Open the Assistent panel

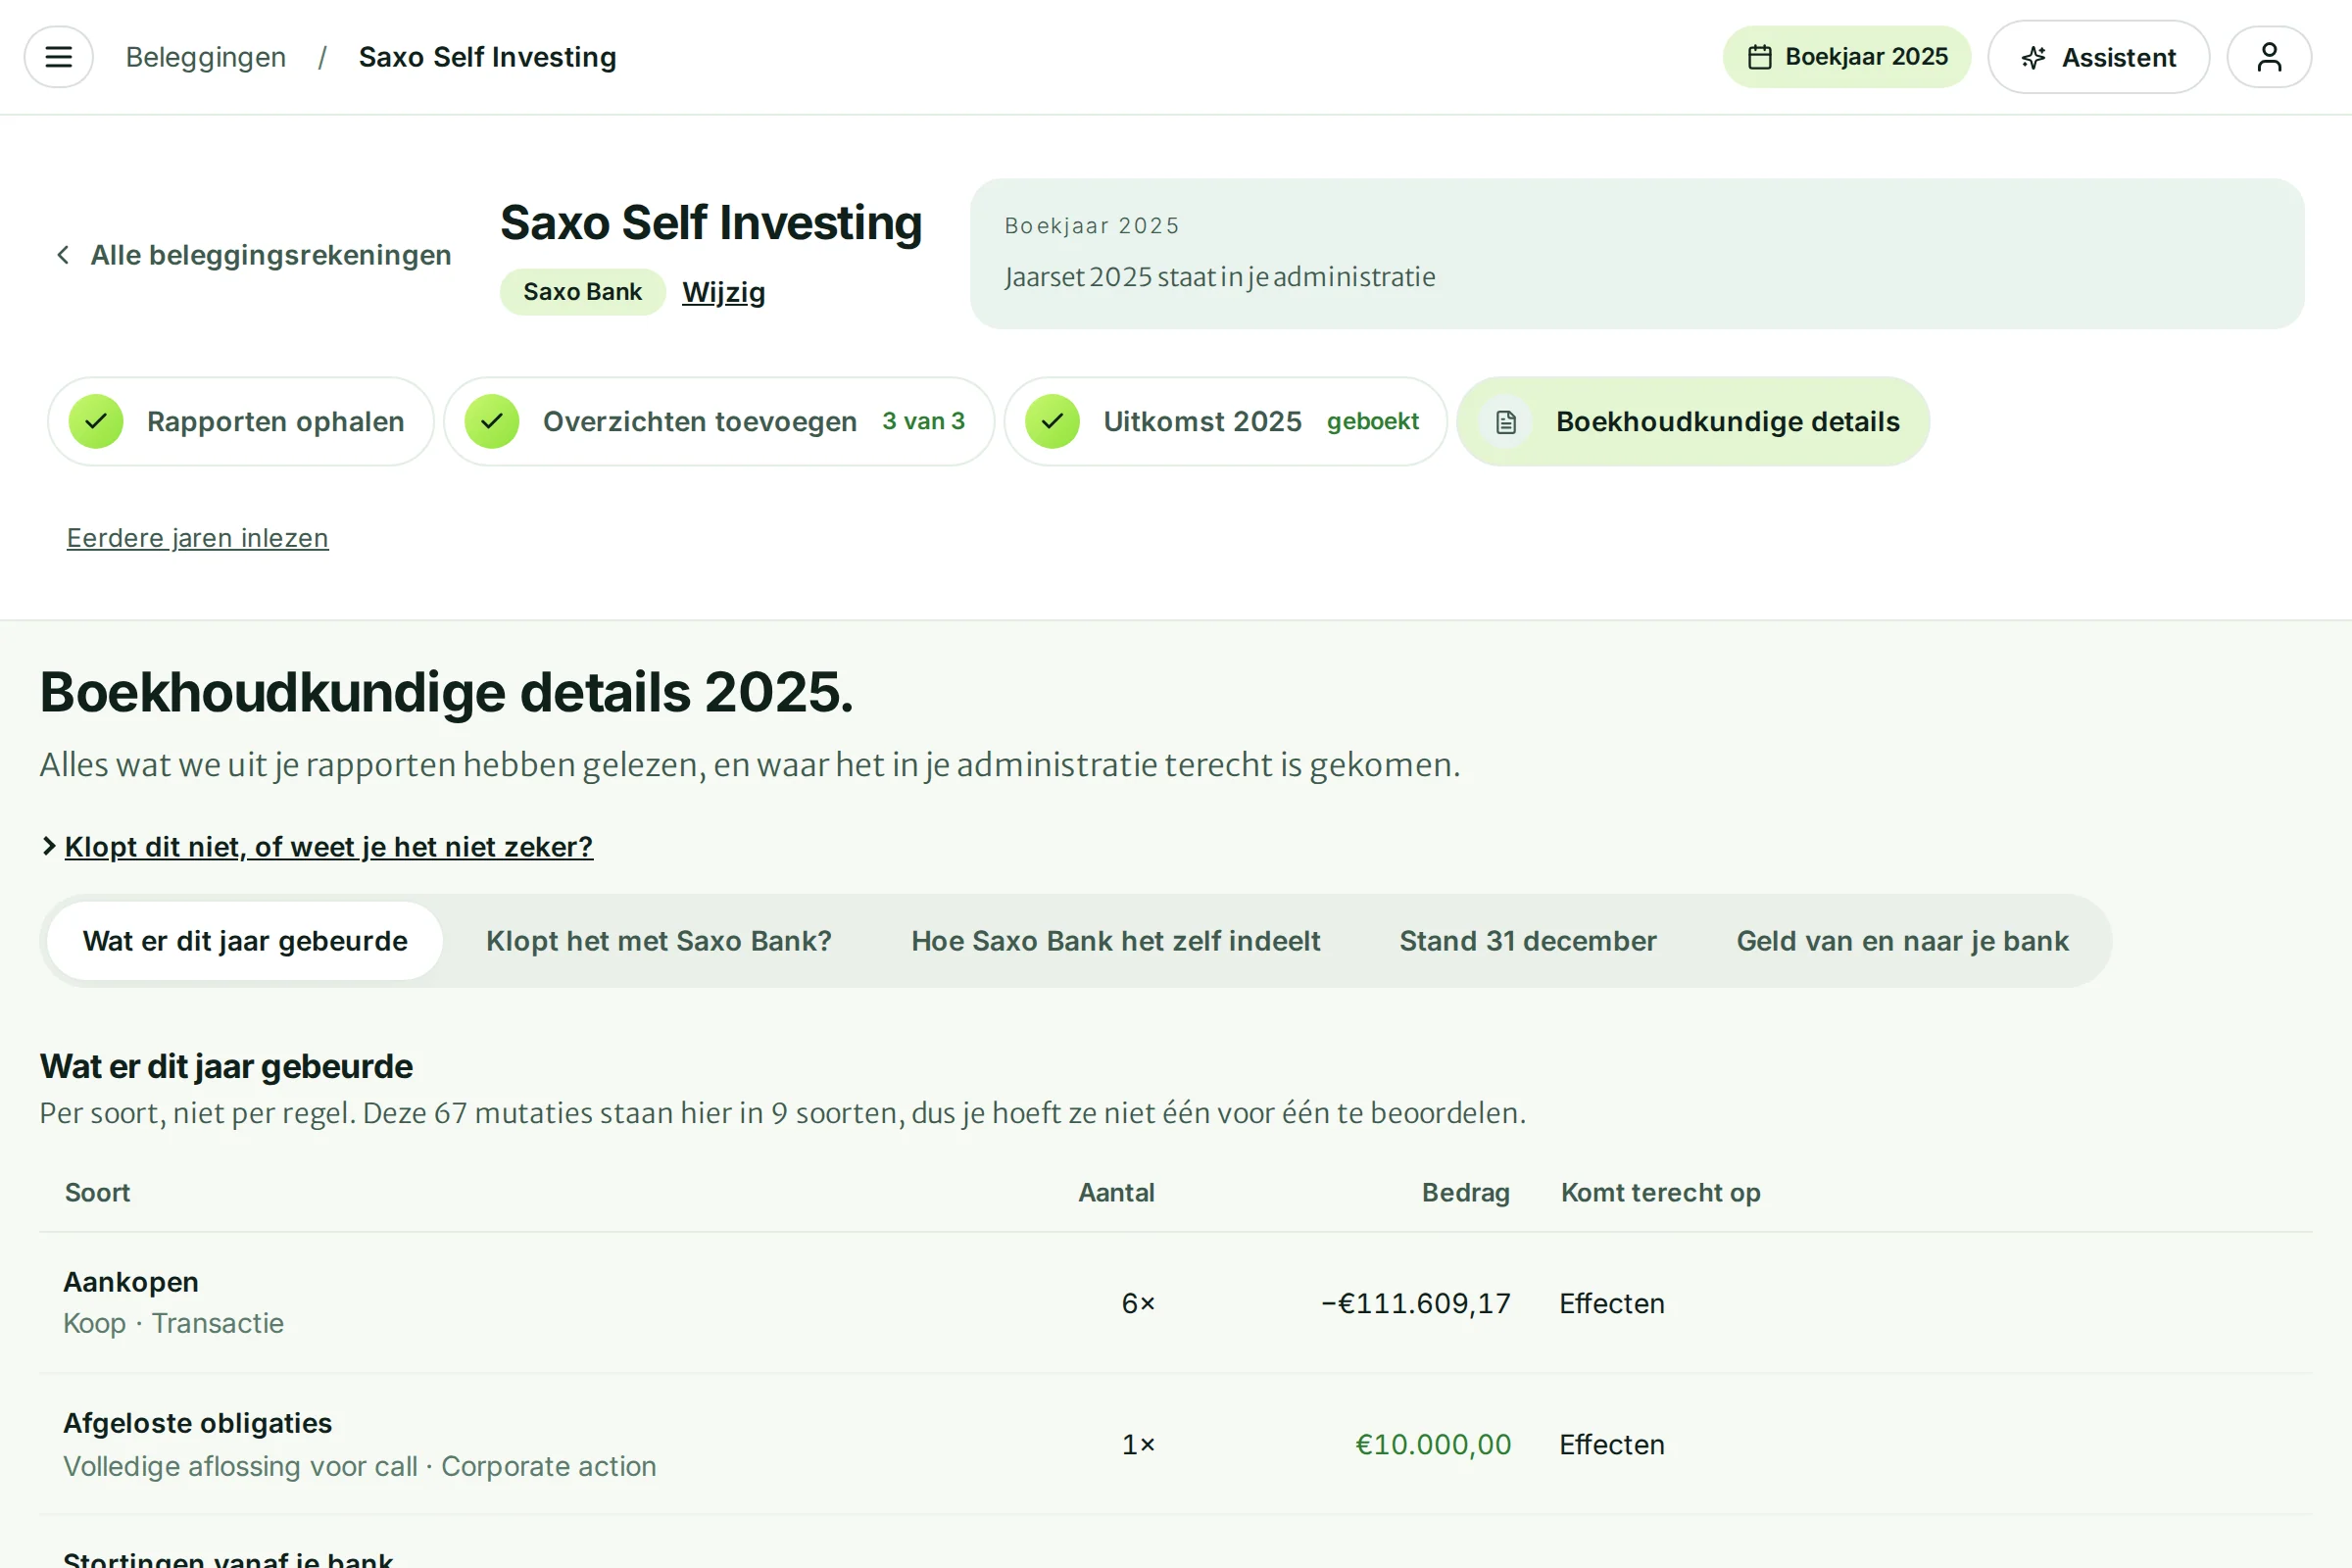coord(2098,57)
